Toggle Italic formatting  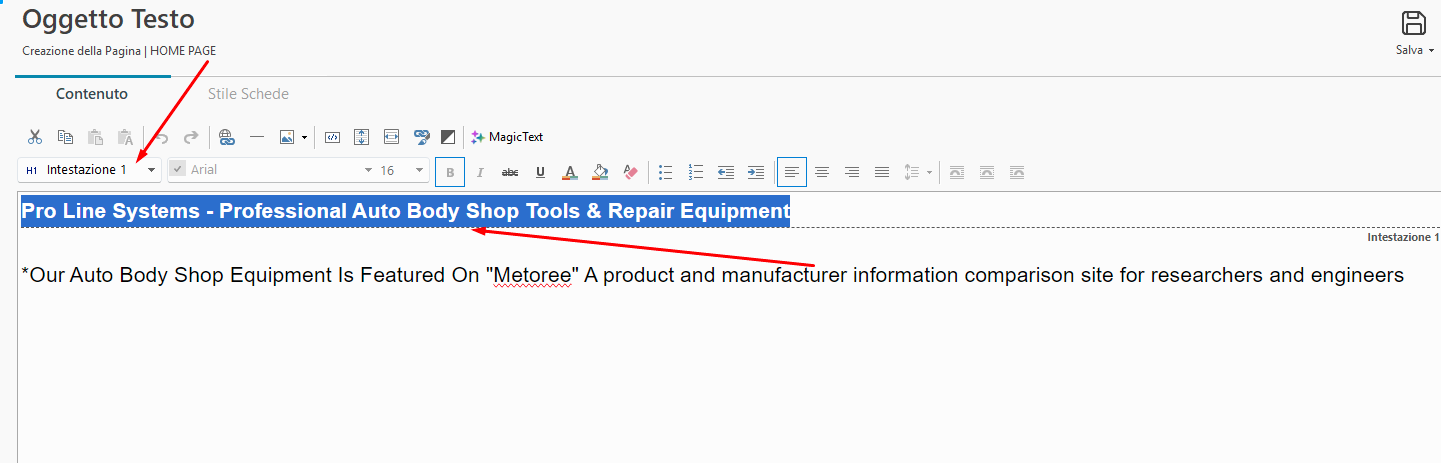[x=480, y=172]
